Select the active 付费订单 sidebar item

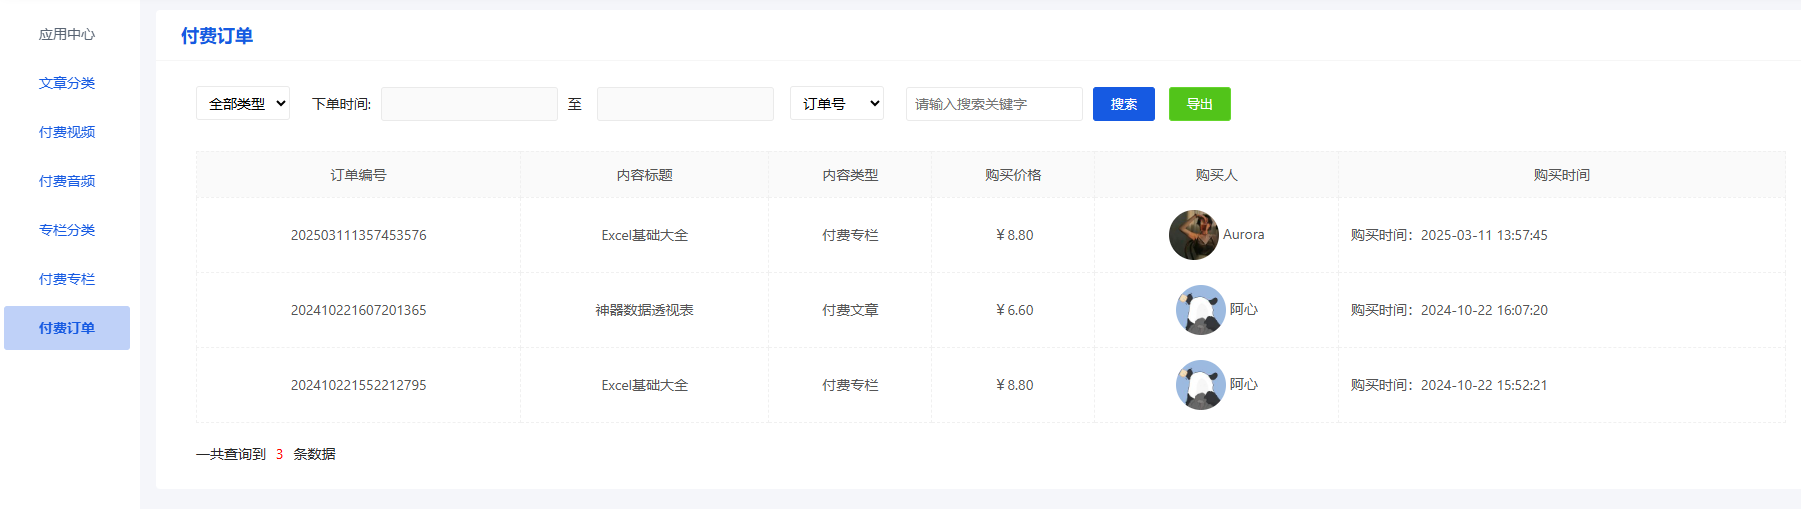click(67, 328)
